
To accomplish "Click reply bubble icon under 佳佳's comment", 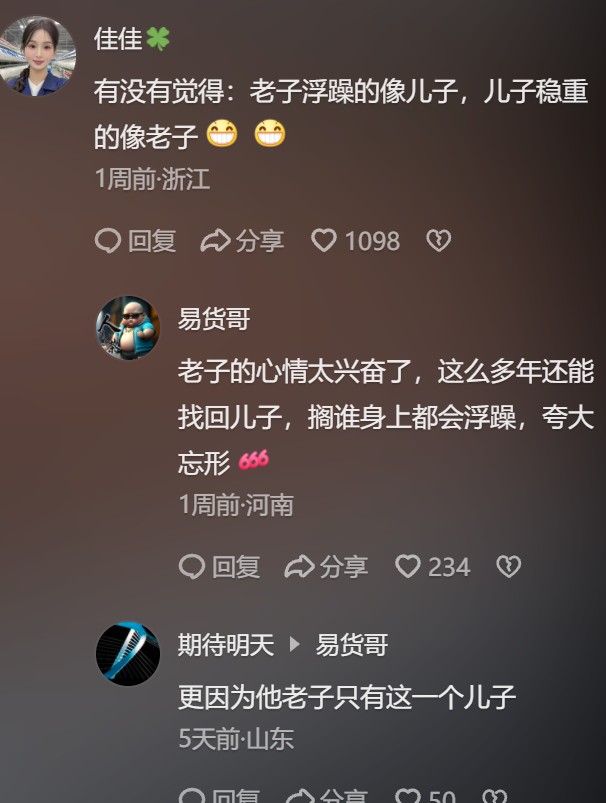I will click(108, 241).
